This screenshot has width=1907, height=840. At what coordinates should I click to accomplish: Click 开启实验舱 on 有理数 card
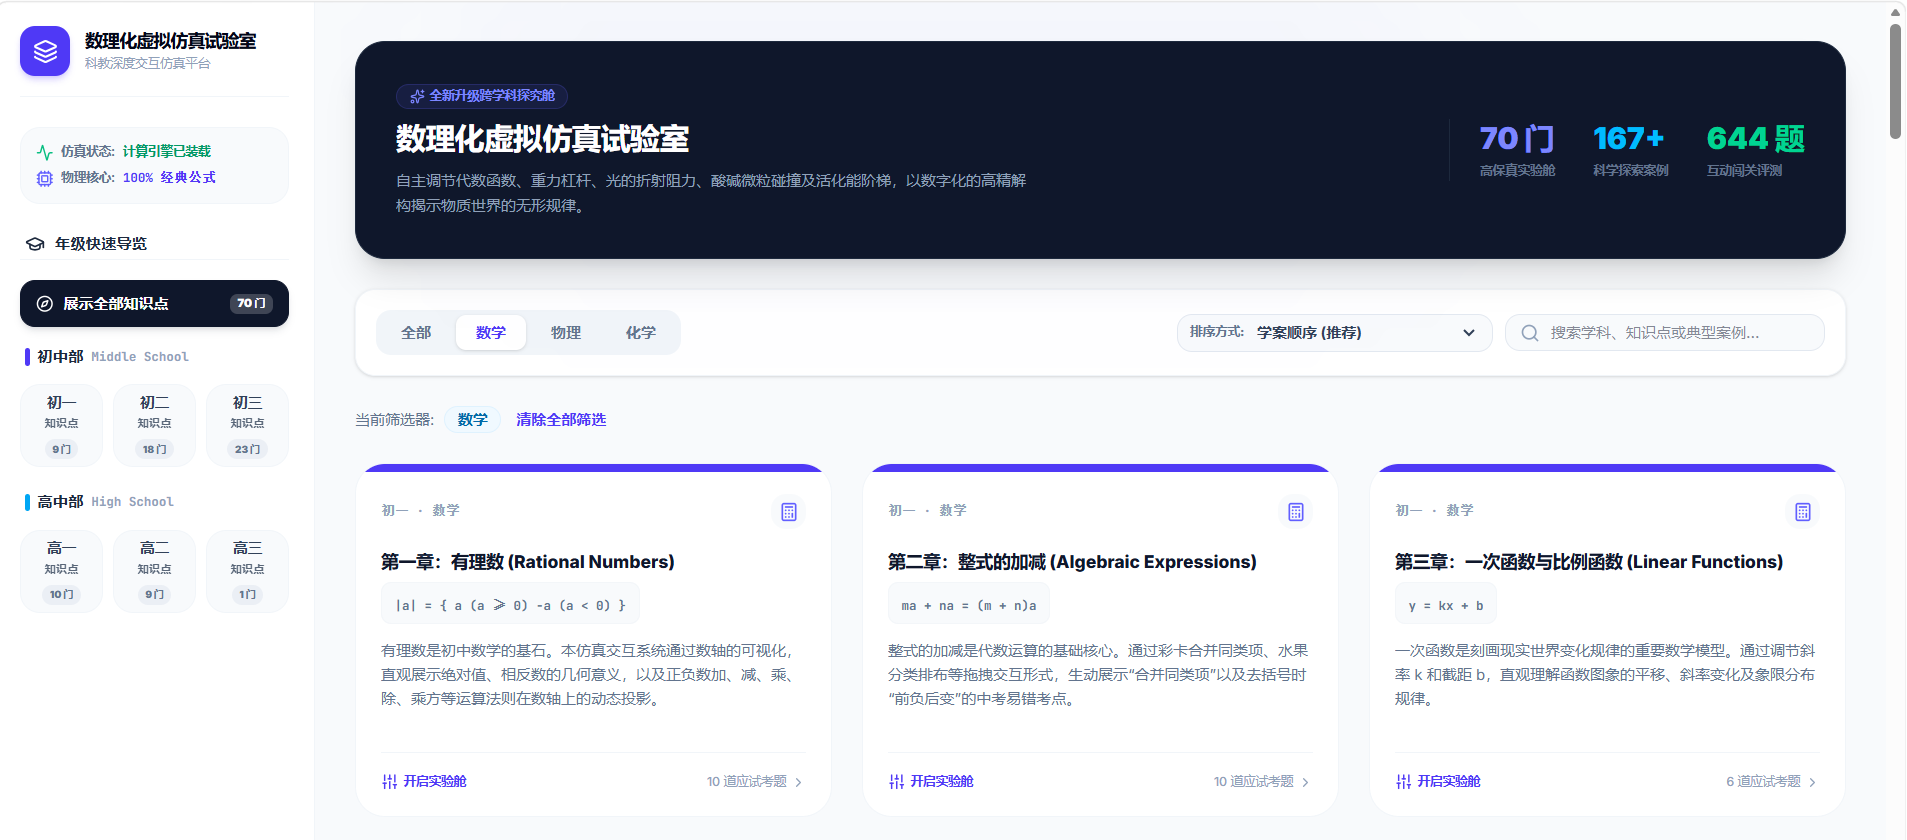click(x=435, y=782)
